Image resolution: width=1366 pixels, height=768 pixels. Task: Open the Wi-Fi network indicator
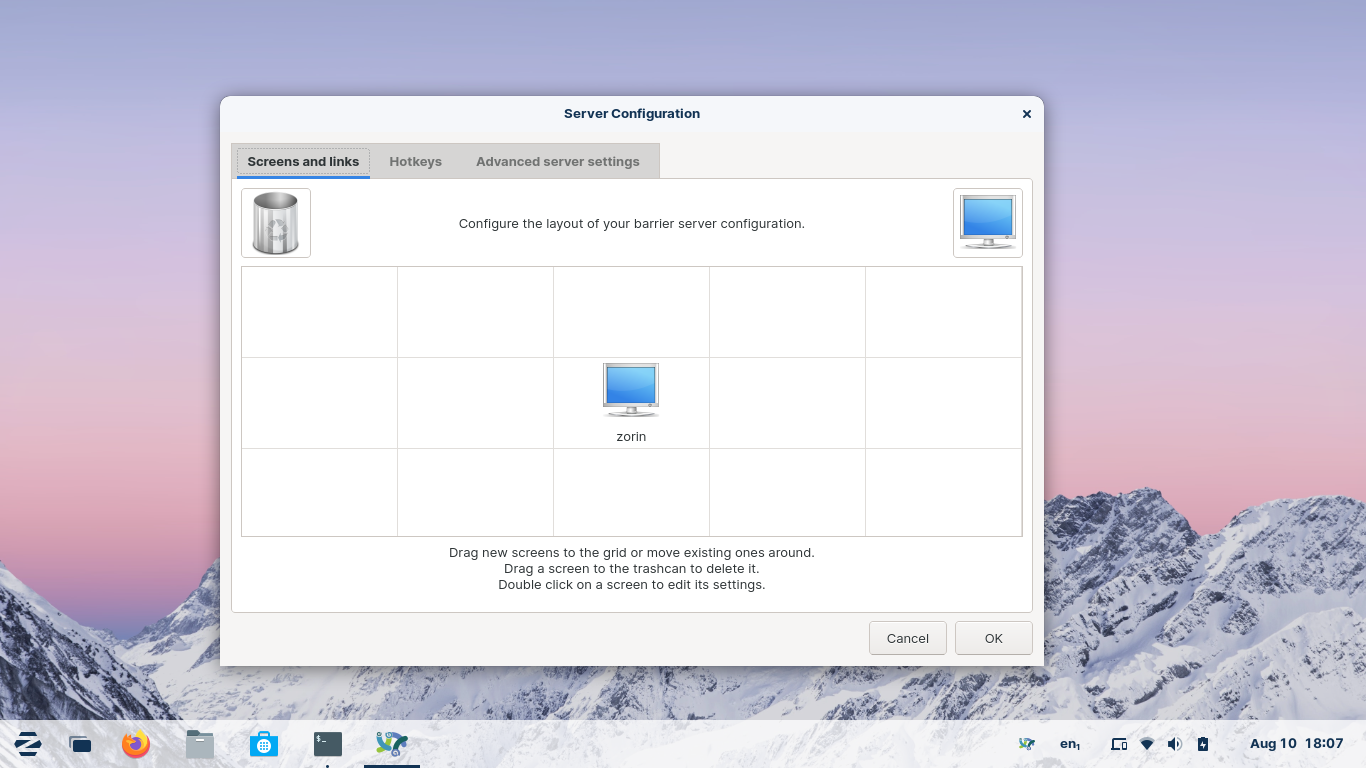coord(1147,744)
